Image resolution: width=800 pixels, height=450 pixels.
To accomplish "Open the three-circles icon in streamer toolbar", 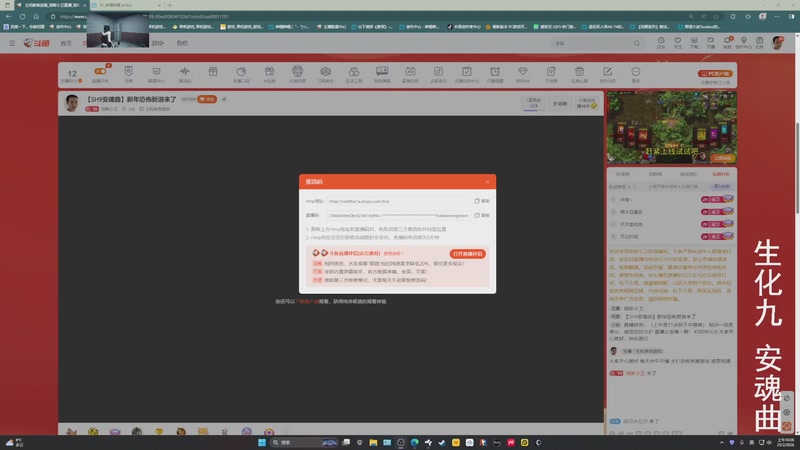I will [354, 71].
